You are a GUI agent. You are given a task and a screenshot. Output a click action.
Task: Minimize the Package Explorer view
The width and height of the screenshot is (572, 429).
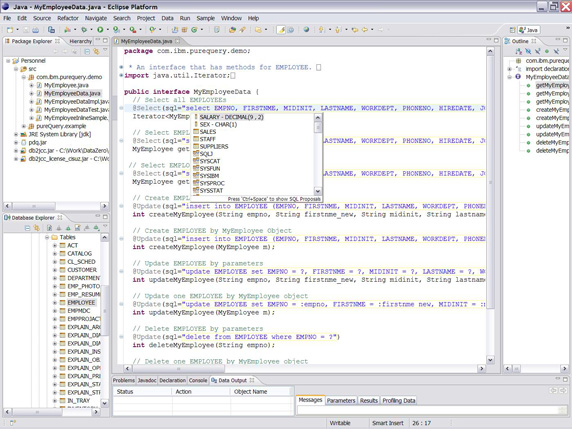pyautogui.click(x=97, y=40)
